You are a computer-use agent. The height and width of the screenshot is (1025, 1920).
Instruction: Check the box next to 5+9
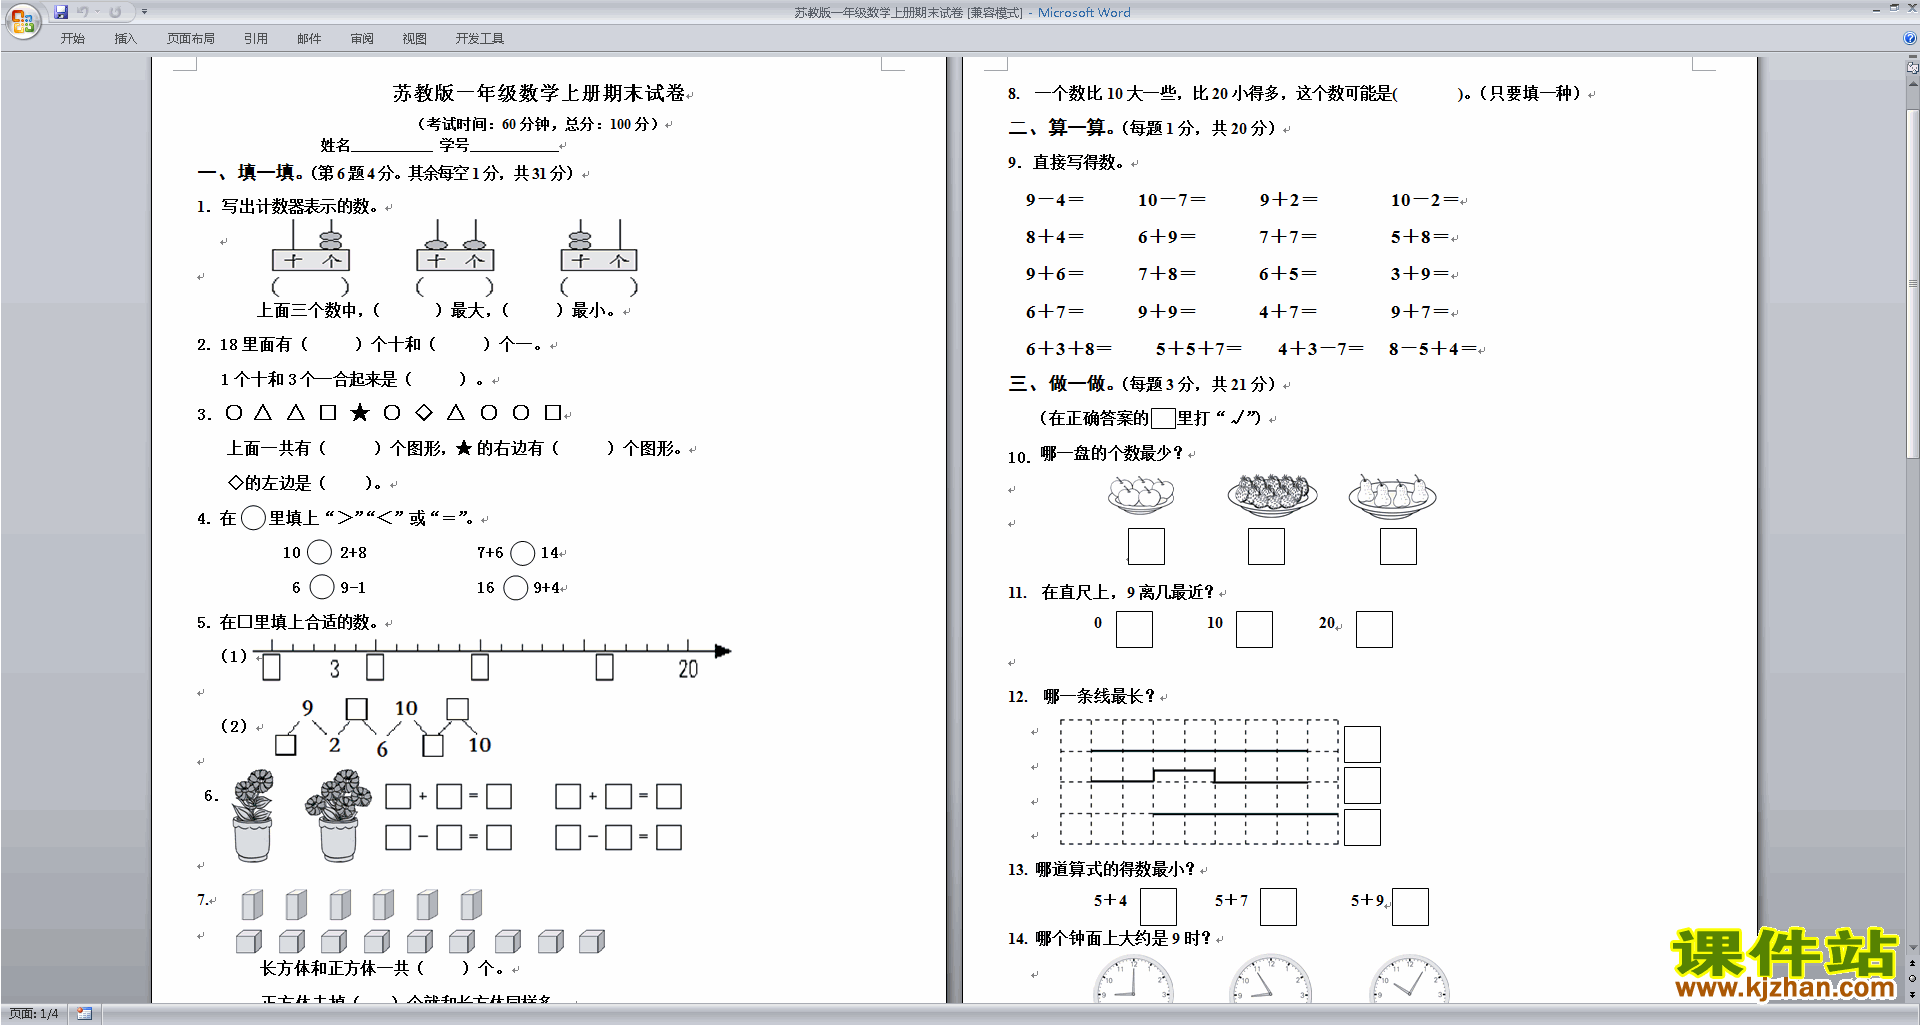point(1410,907)
